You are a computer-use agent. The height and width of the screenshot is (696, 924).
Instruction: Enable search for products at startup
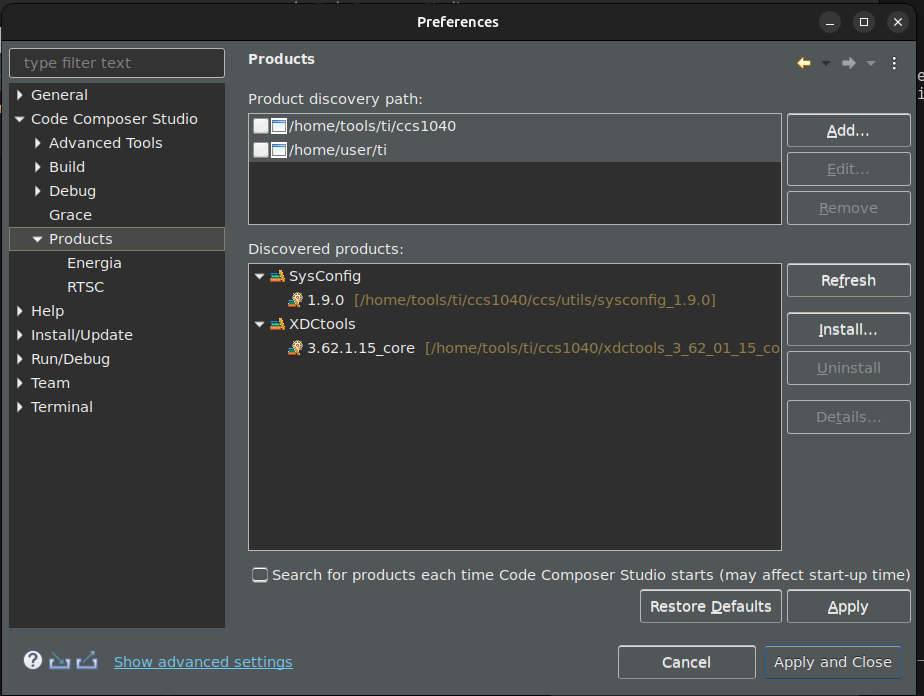coord(260,575)
